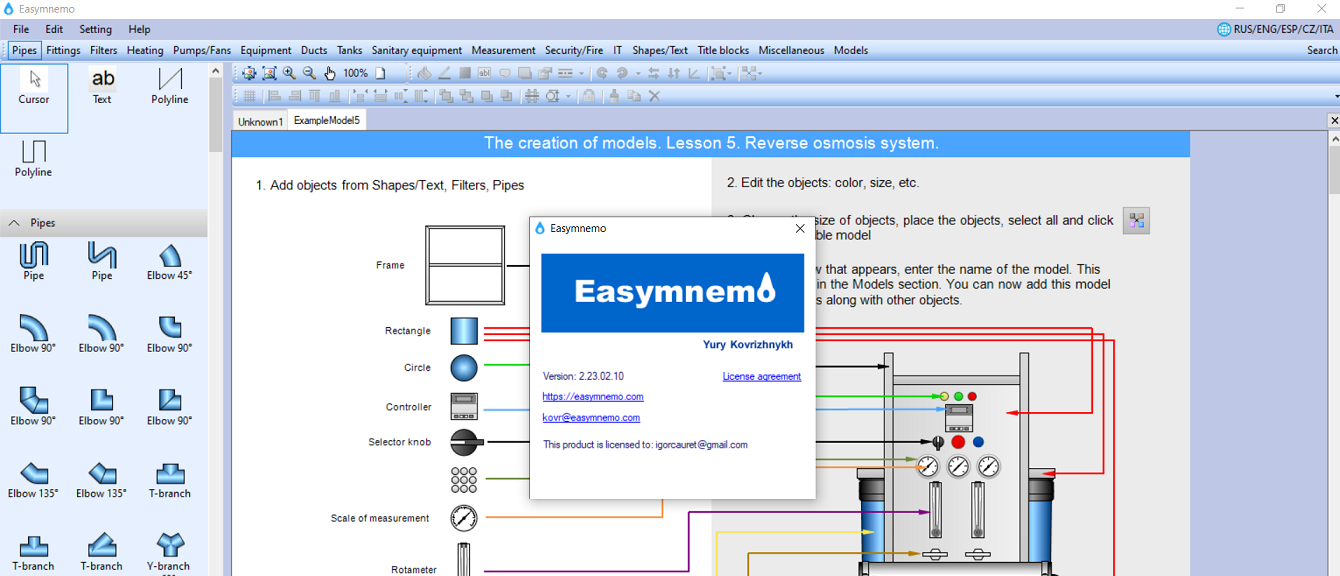This screenshot has width=1340, height=576.
Task: Switch to the ExampleModel5 tab
Action: 327,120
